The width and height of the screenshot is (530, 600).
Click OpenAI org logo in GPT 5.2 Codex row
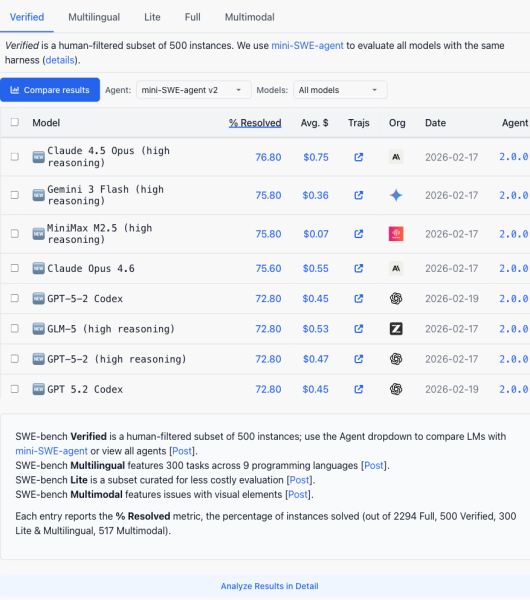pyautogui.click(x=396, y=389)
